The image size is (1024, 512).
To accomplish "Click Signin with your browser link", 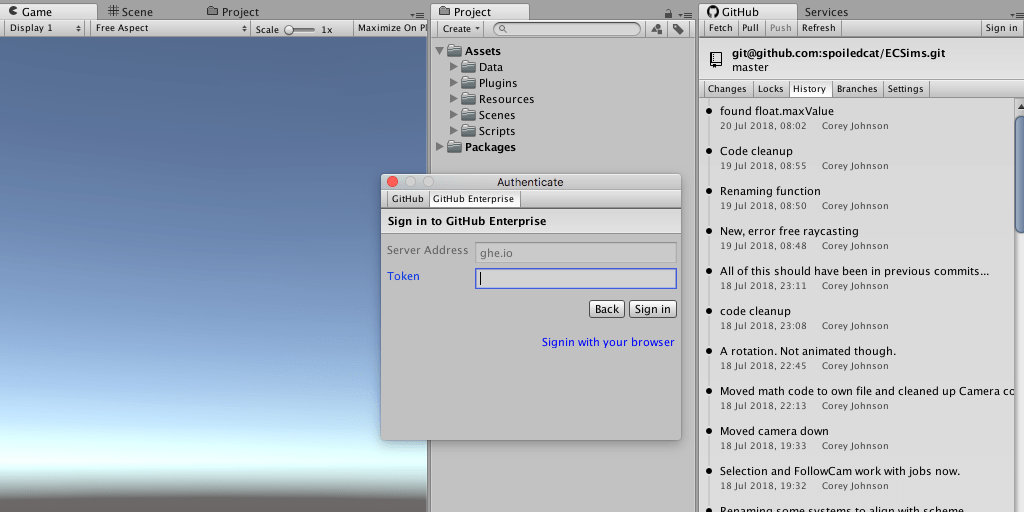I will pyautogui.click(x=608, y=342).
